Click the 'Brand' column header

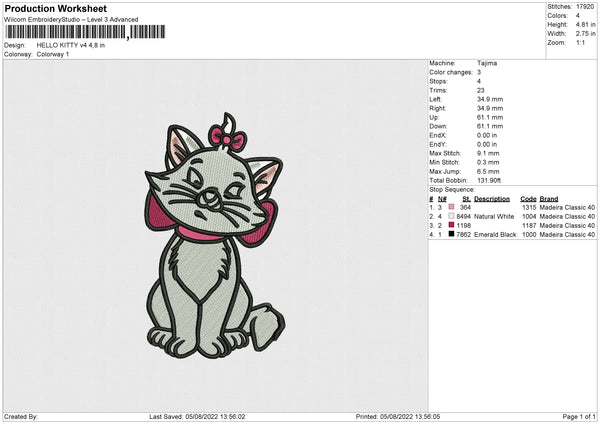[549, 199]
